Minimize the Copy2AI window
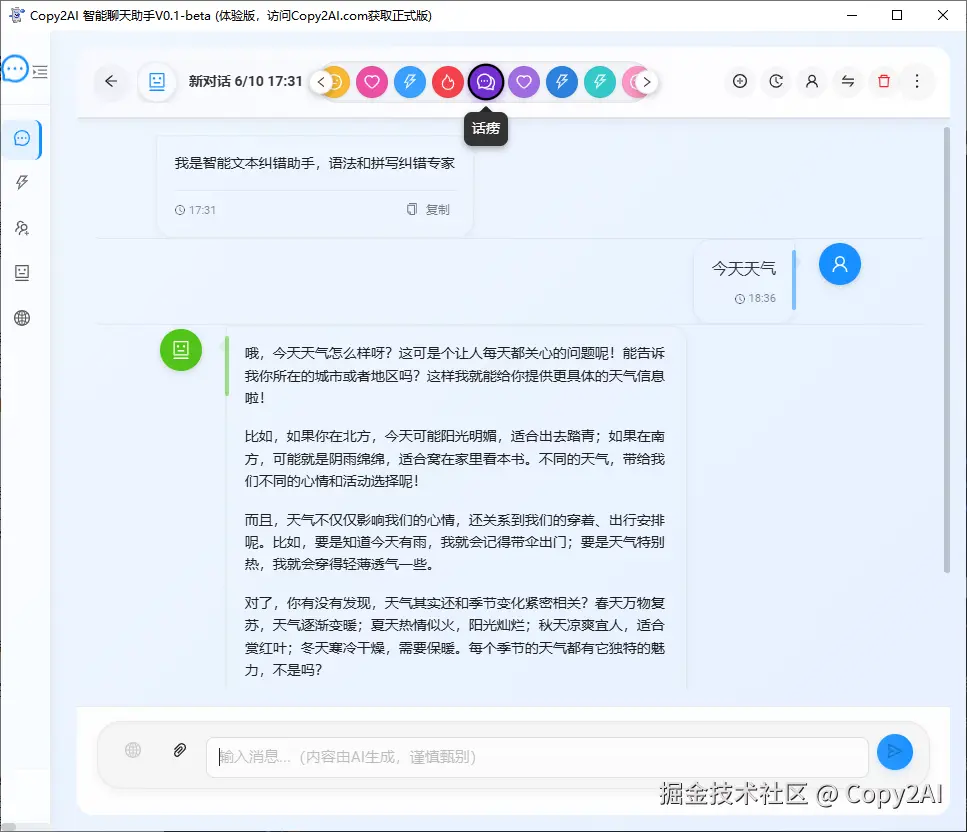This screenshot has width=967, height=832. coord(852,15)
